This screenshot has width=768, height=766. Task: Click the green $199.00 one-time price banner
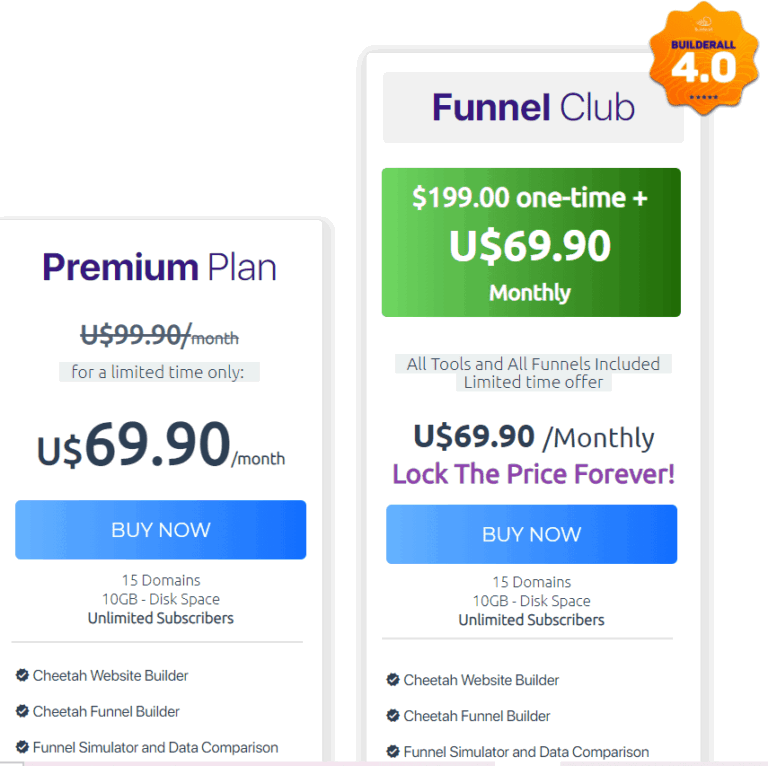point(531,242)
